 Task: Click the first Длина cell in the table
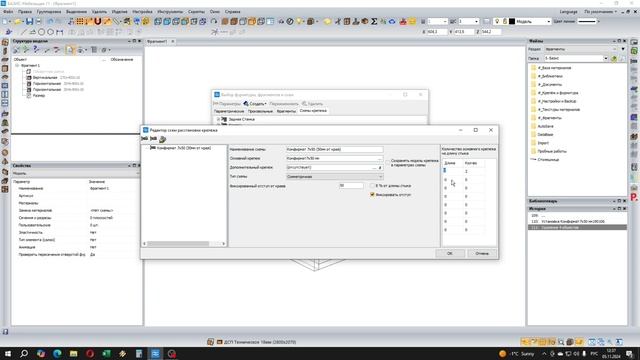click(x=452, y=171)
